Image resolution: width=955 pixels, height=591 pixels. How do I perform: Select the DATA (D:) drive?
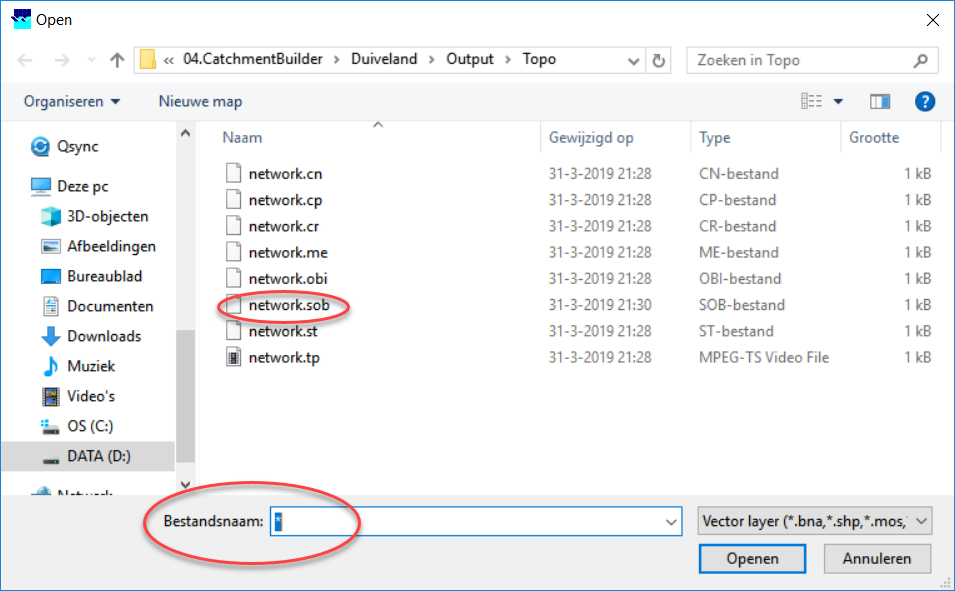(98, 456)
